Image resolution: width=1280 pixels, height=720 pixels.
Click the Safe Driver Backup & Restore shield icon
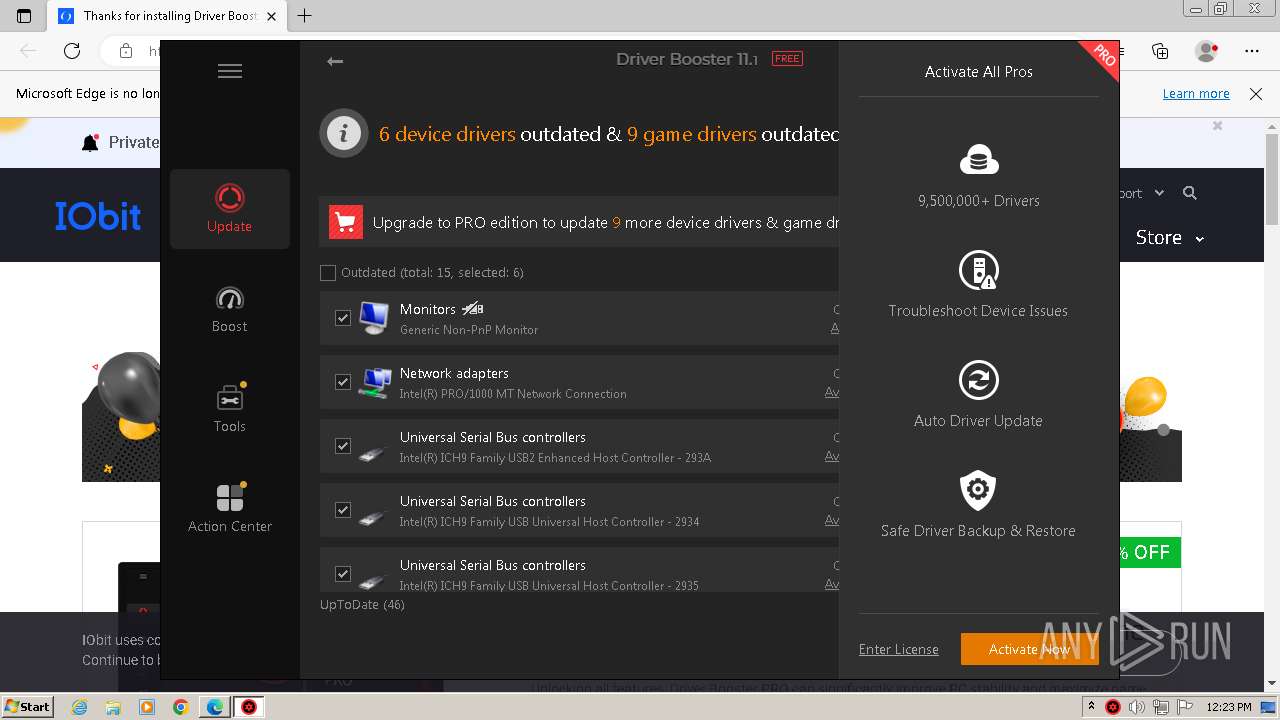click(979, 490)
